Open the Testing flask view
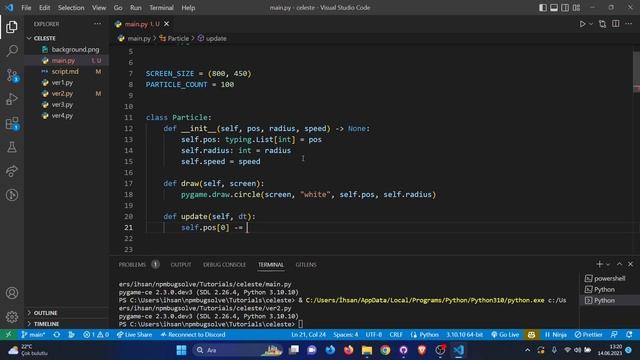Viewport: 640px width, 360px height. coord(12,147)
